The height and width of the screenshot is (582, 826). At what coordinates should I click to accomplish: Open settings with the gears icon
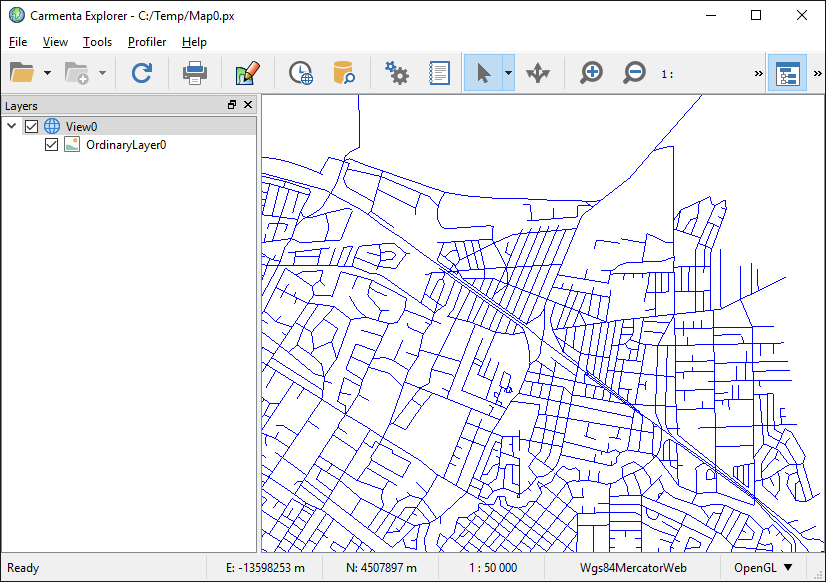pos(397,73)
